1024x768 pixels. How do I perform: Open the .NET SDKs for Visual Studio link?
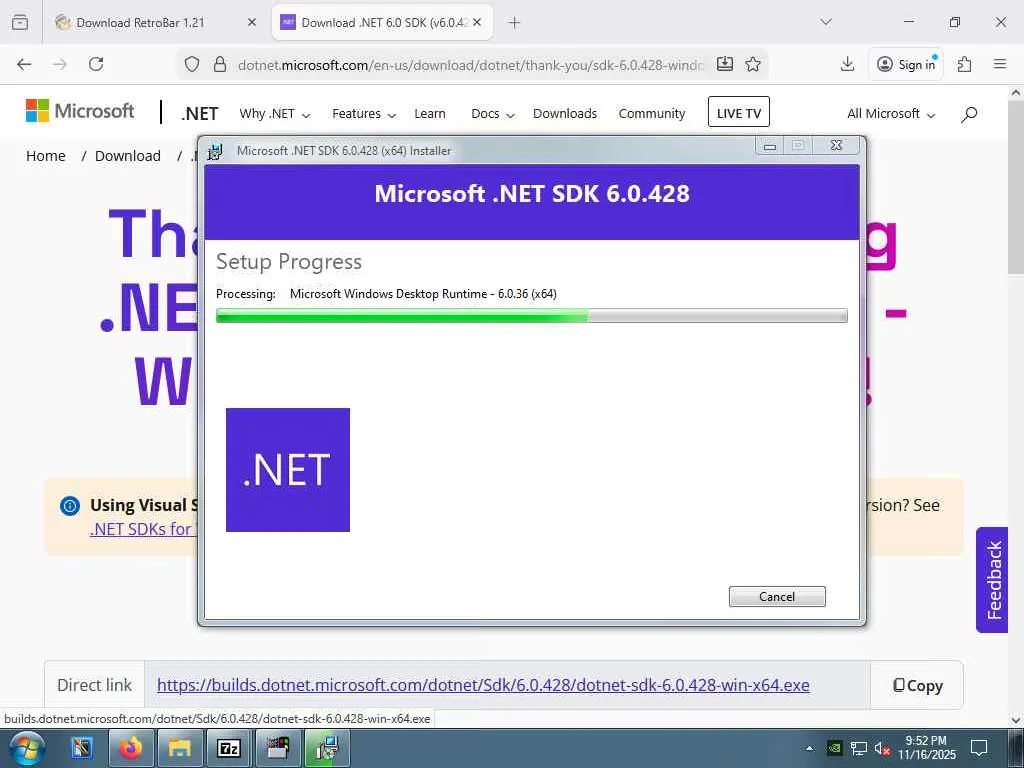[x=144, y=529]
